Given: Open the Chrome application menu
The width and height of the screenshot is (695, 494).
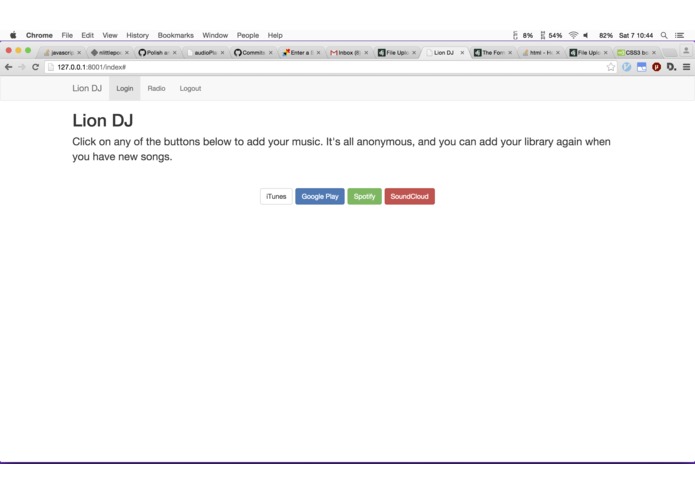Looking at the screenshot, I should (x=39, y=35).
